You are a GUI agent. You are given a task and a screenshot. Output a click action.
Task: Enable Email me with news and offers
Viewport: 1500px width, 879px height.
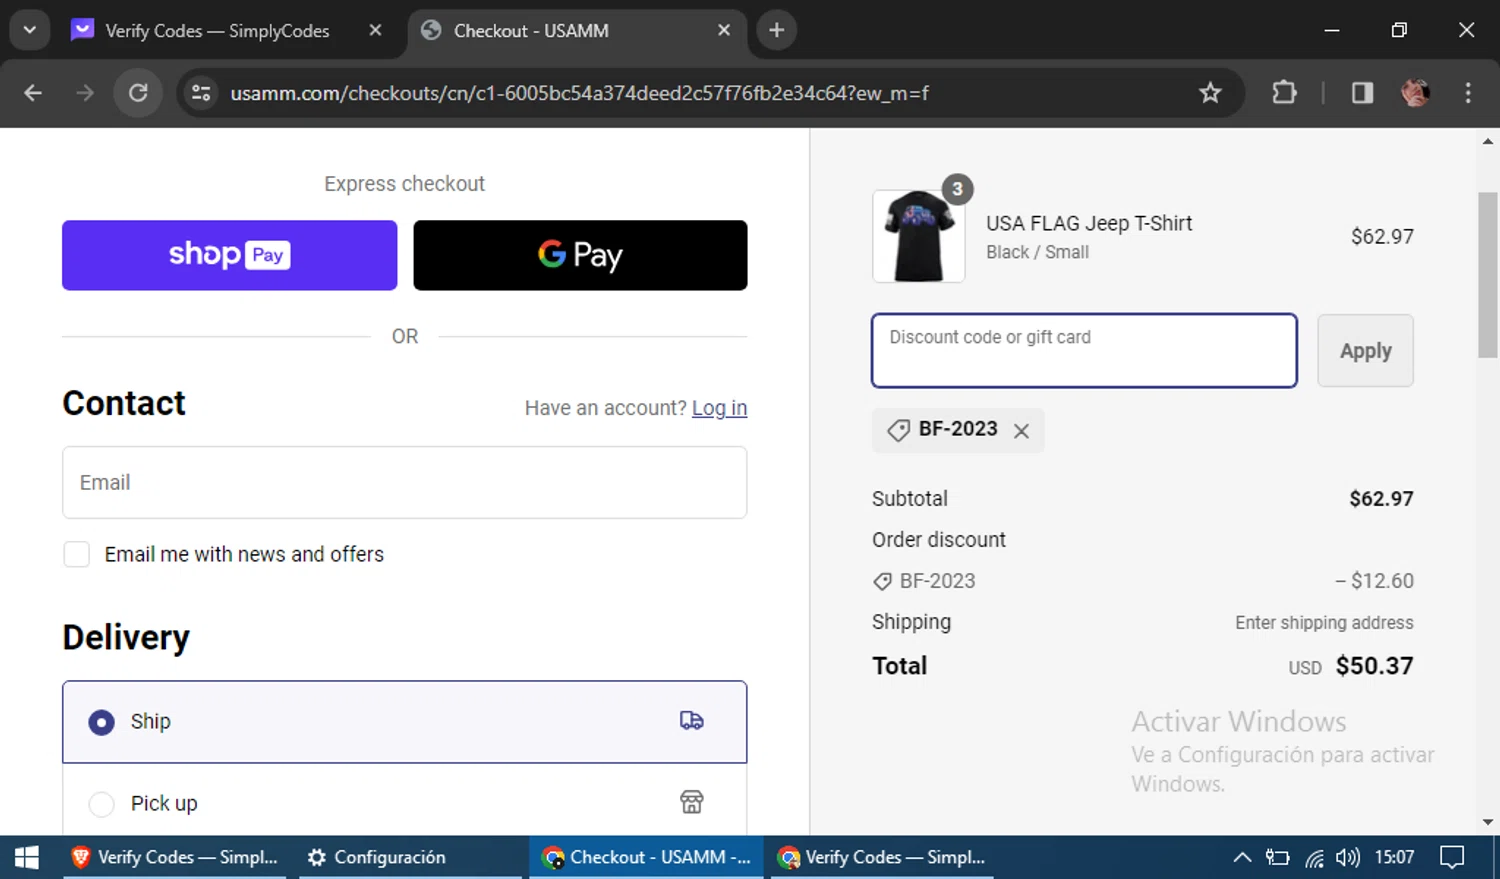pos(77,554)
